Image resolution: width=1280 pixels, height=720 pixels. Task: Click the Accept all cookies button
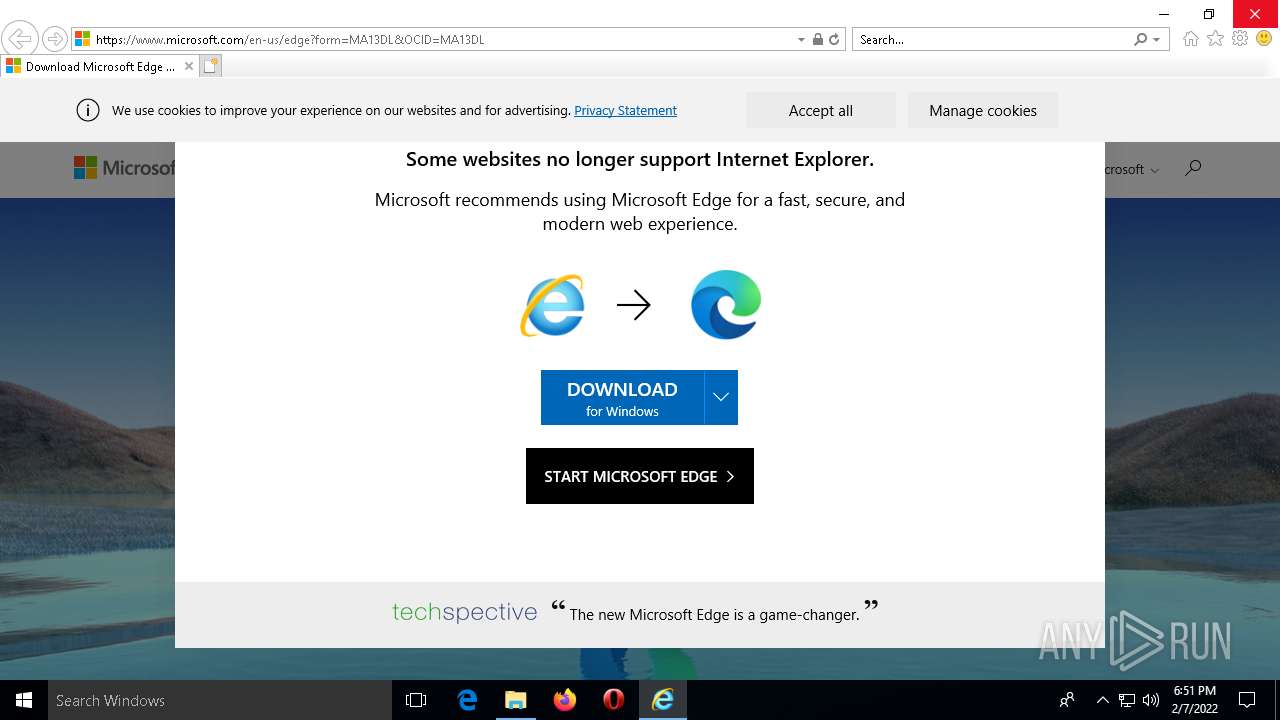(x=821, y=111)
